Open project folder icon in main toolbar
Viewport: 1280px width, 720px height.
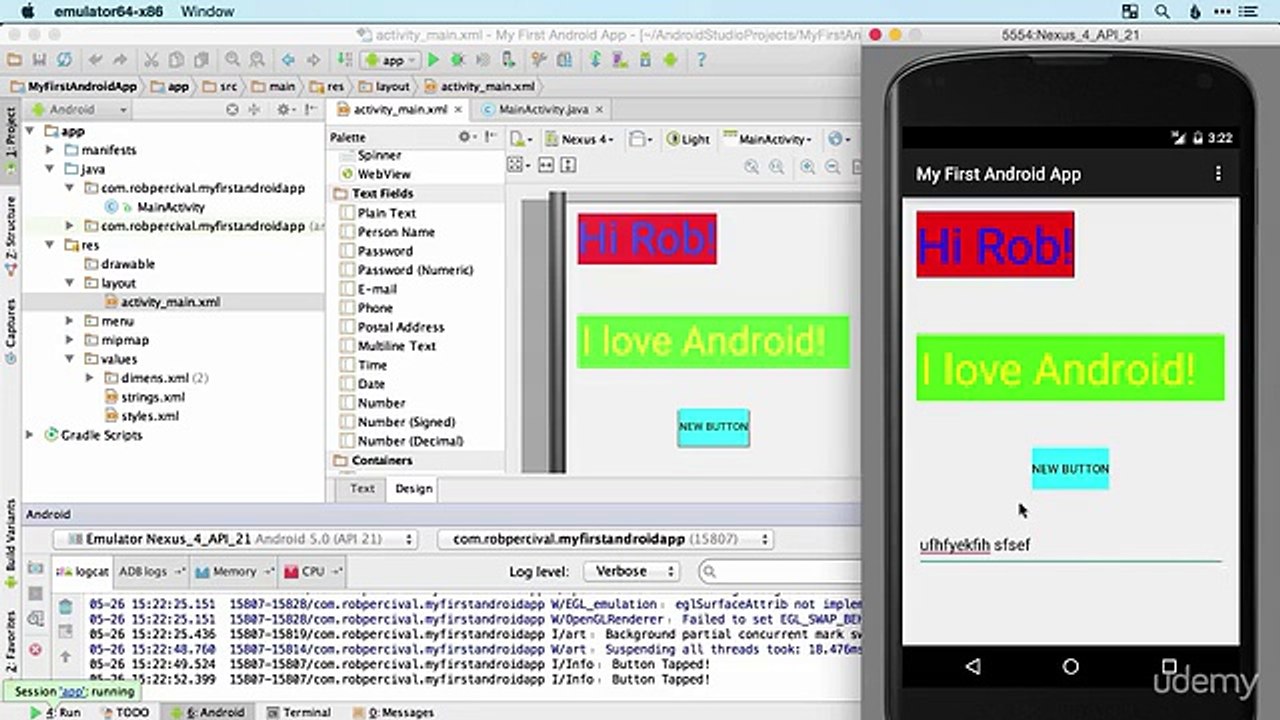pyautogui.click(x=14, y=60)
